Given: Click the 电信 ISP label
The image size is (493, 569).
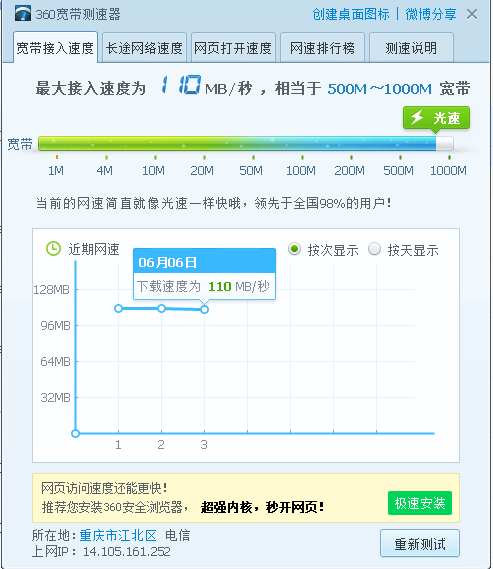Looking at the screenshot, I should [177, 535].
